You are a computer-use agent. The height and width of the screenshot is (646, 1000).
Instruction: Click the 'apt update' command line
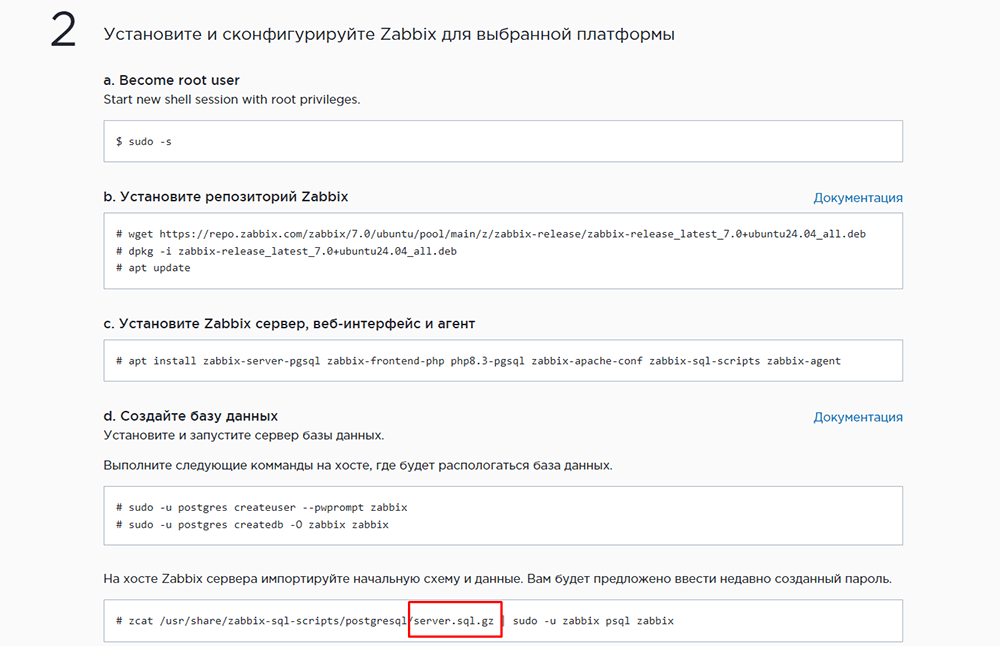[153, 268]
